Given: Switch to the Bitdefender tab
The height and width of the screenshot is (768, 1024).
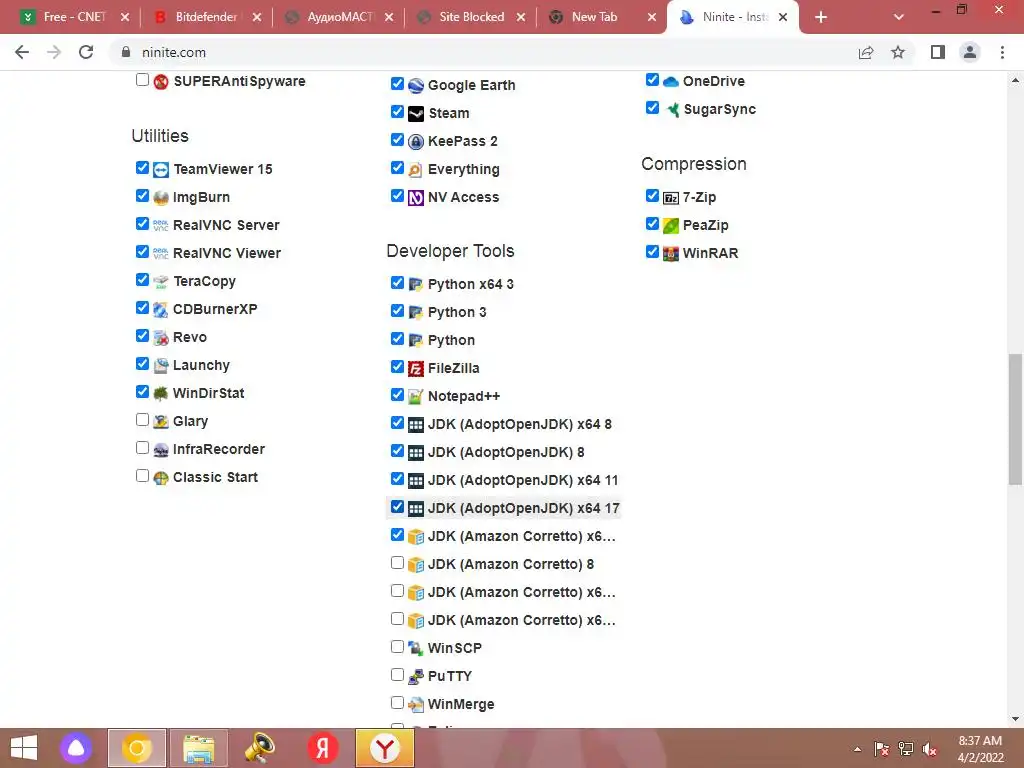Looking at the screenshot, I should click(x=206, y=17).
